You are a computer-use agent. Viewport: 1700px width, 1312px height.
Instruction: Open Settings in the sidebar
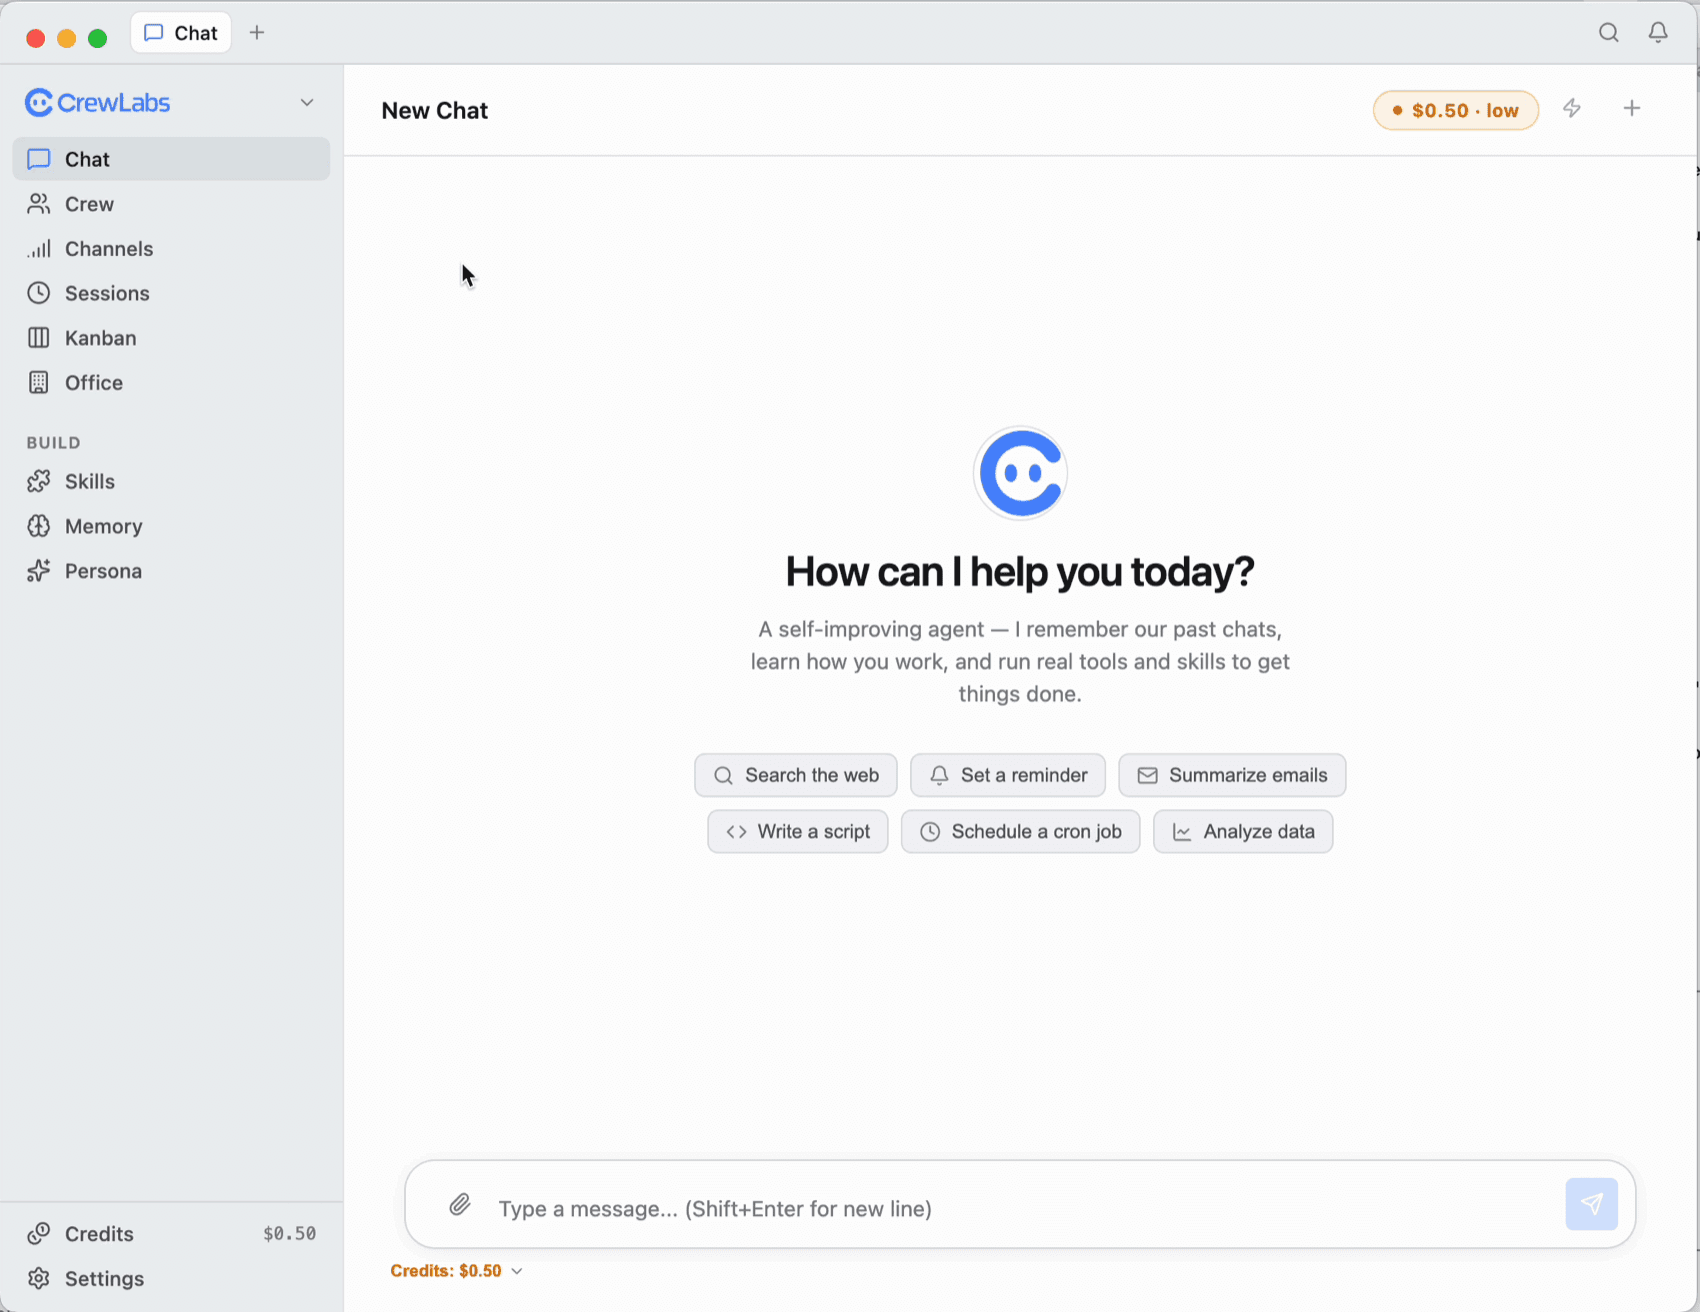pyautogui.click(x=171, y=1279)
